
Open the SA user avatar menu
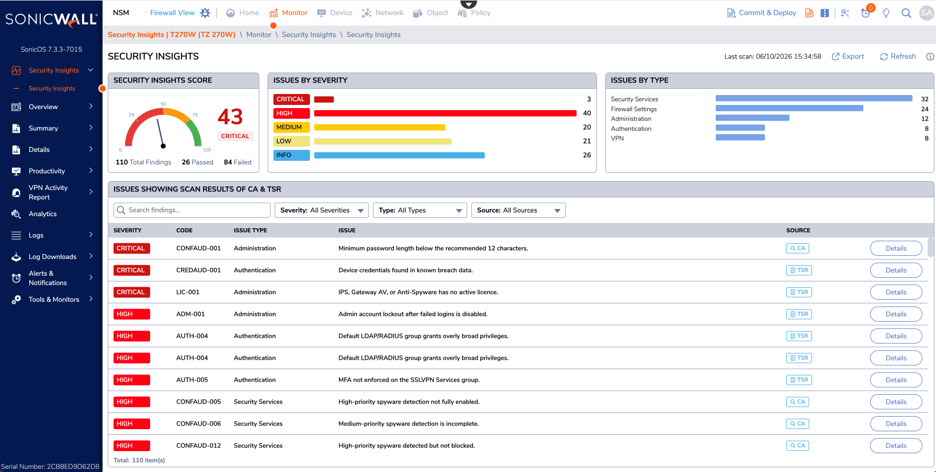(925, 13)
